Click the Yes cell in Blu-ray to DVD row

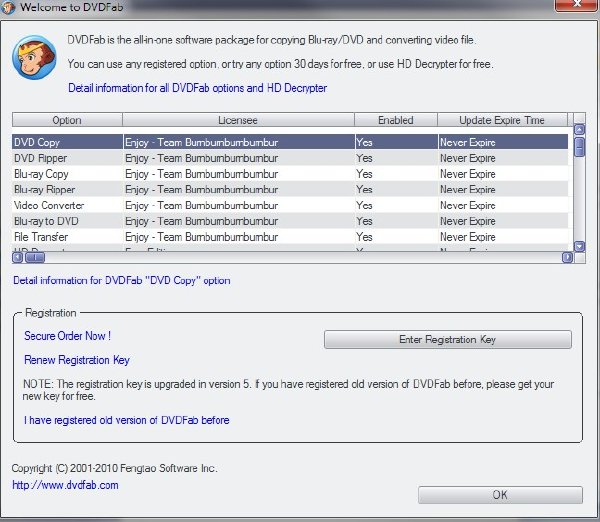coord(396,221)
